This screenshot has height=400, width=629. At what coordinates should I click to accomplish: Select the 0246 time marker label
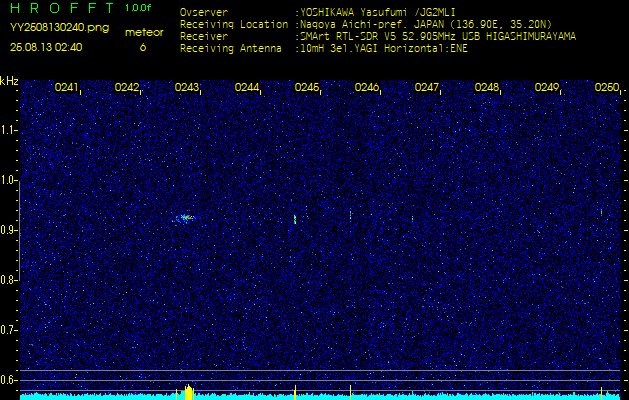(367, 87)
